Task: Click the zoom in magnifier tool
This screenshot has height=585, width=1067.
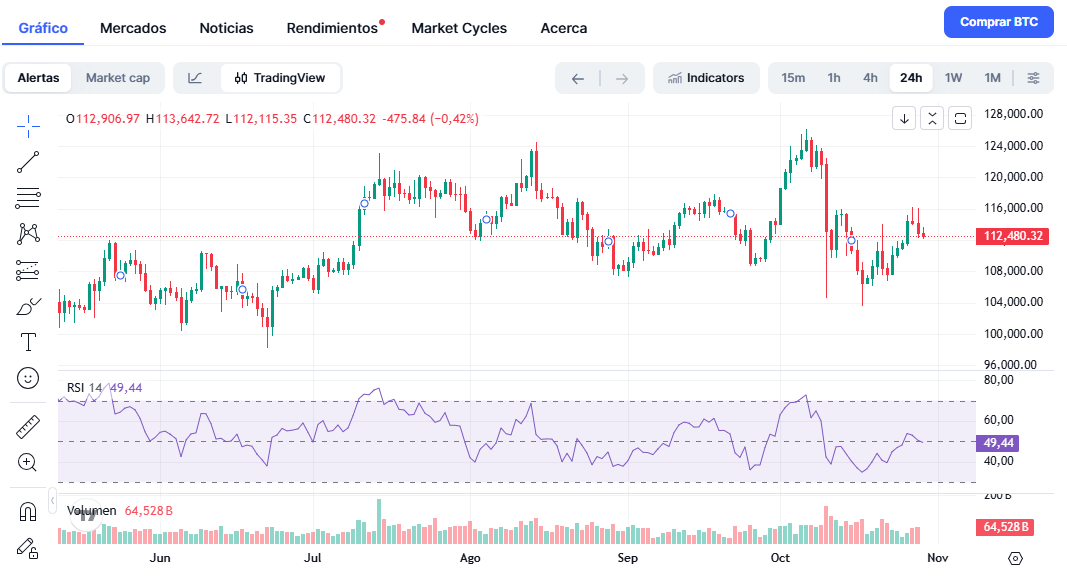Action: pyautogui.click(x=28, y=462)
